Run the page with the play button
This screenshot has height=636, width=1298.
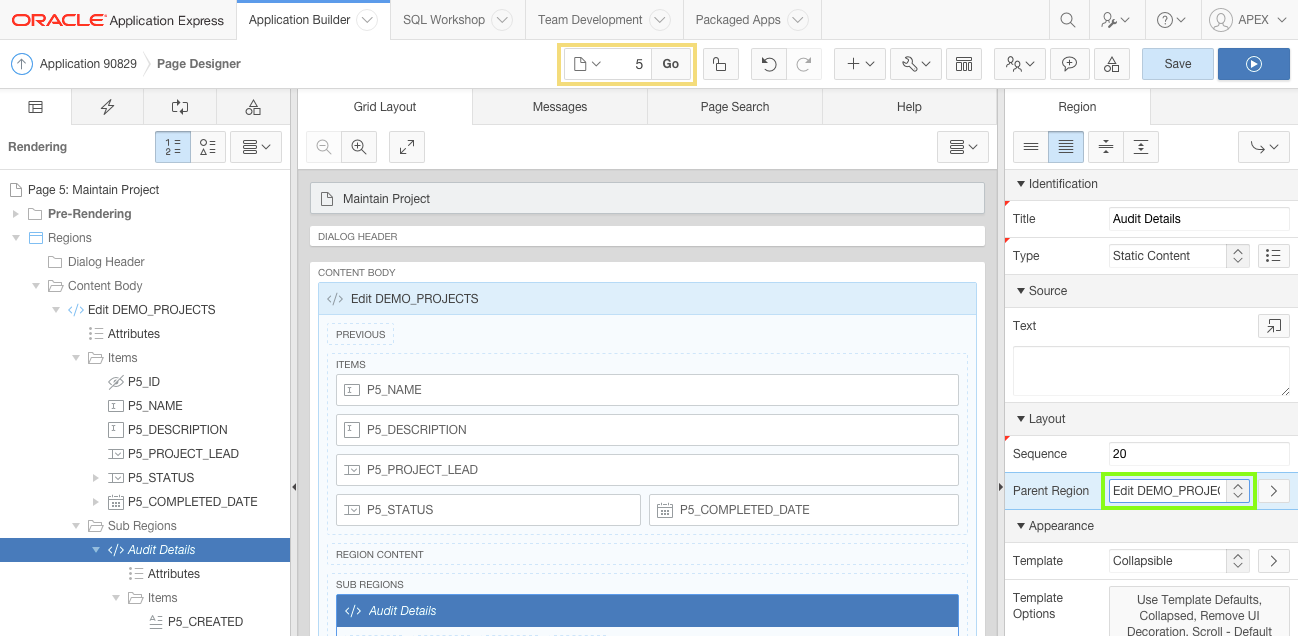click(1253, 64)
